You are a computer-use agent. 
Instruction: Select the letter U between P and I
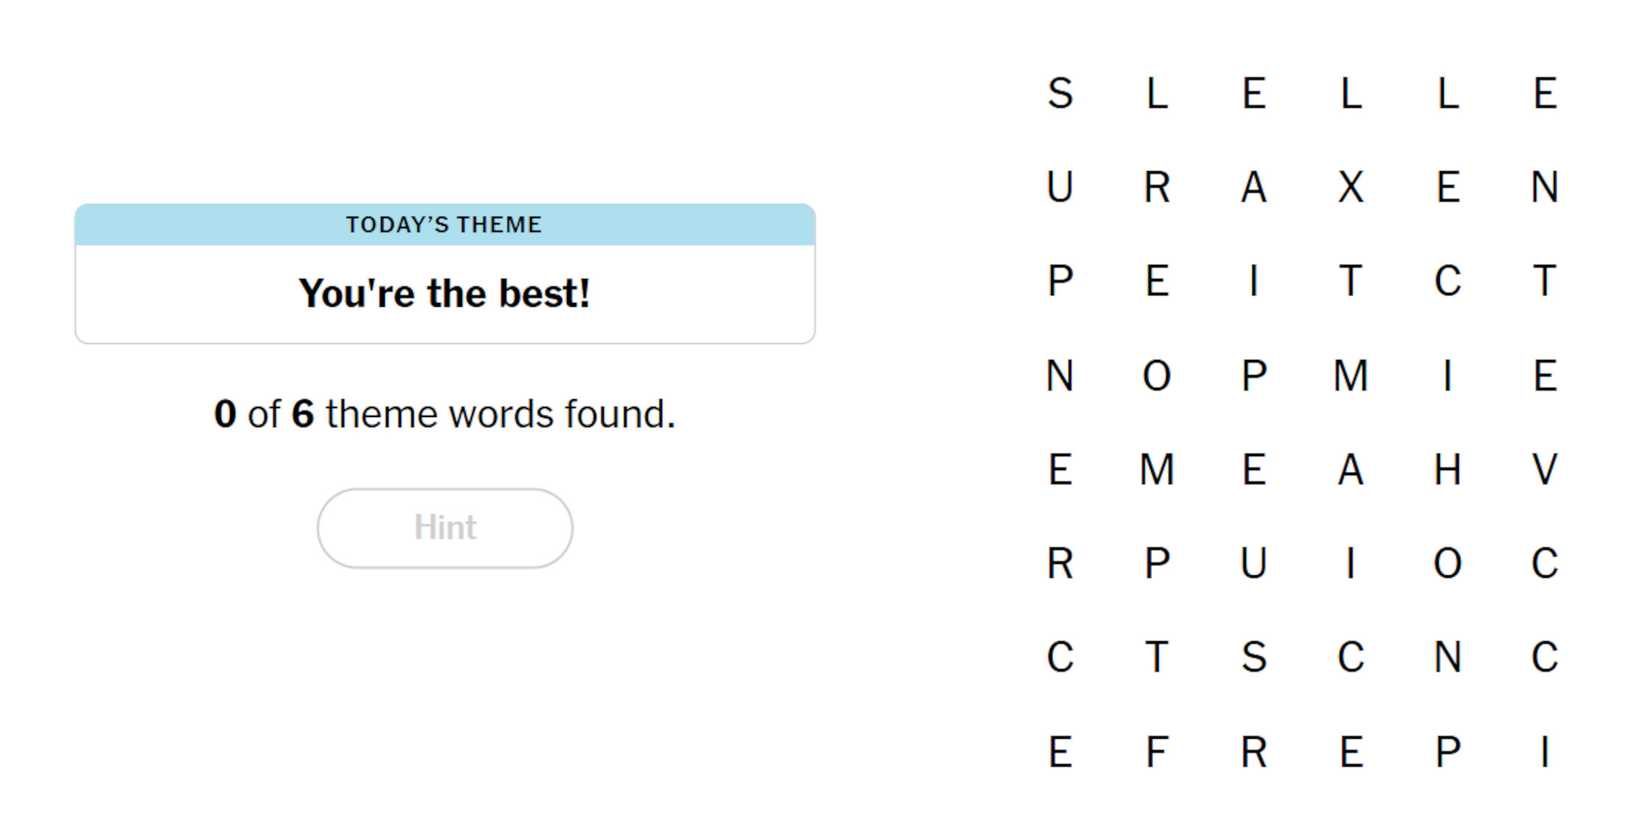coord(1253,564)
